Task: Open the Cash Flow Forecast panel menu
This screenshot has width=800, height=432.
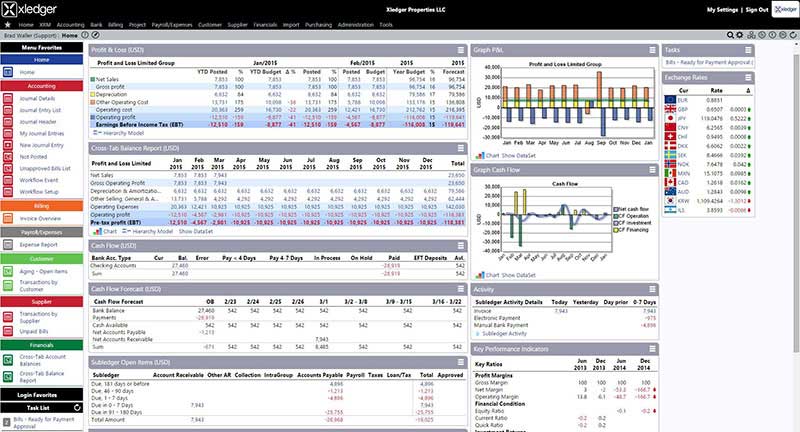Action: [461, 289]
